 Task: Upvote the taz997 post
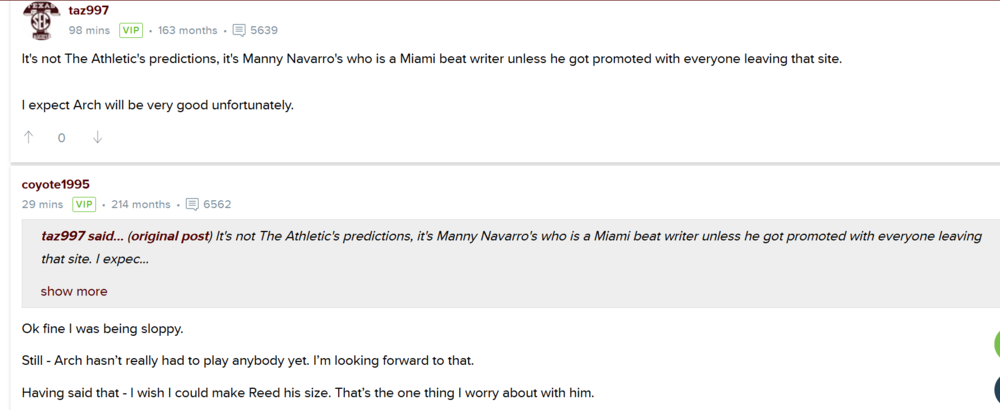point(29,138)
